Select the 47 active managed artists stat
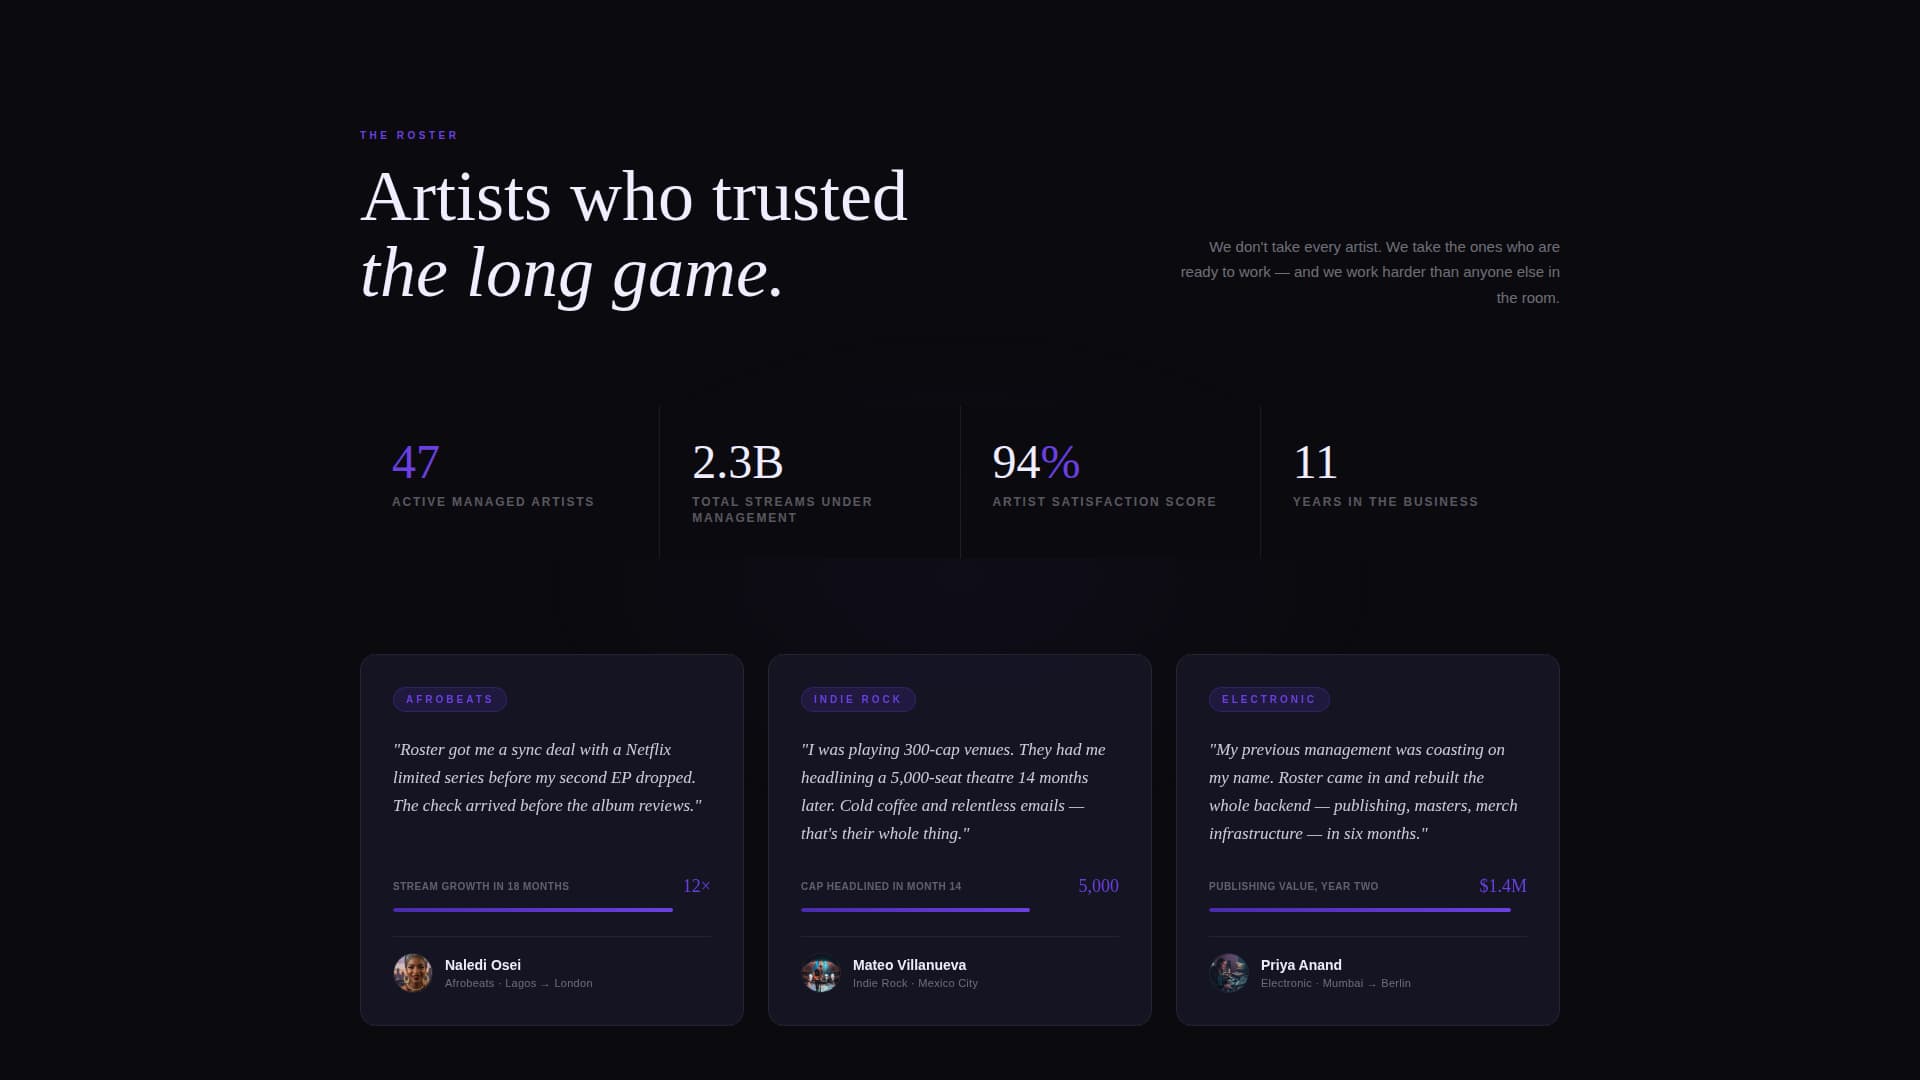The height and width of the screenshot is (1080, 1920). click(x=415, y=462)
